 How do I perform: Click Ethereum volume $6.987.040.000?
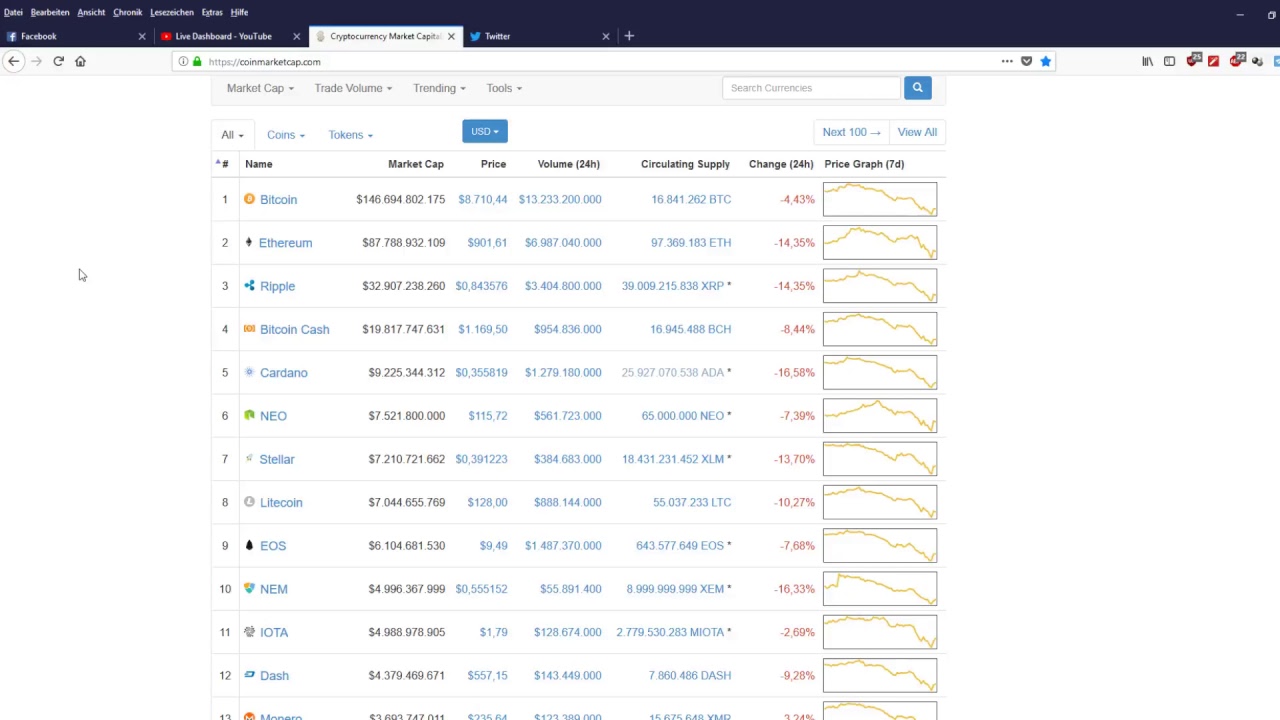click(x=563, y=242)
